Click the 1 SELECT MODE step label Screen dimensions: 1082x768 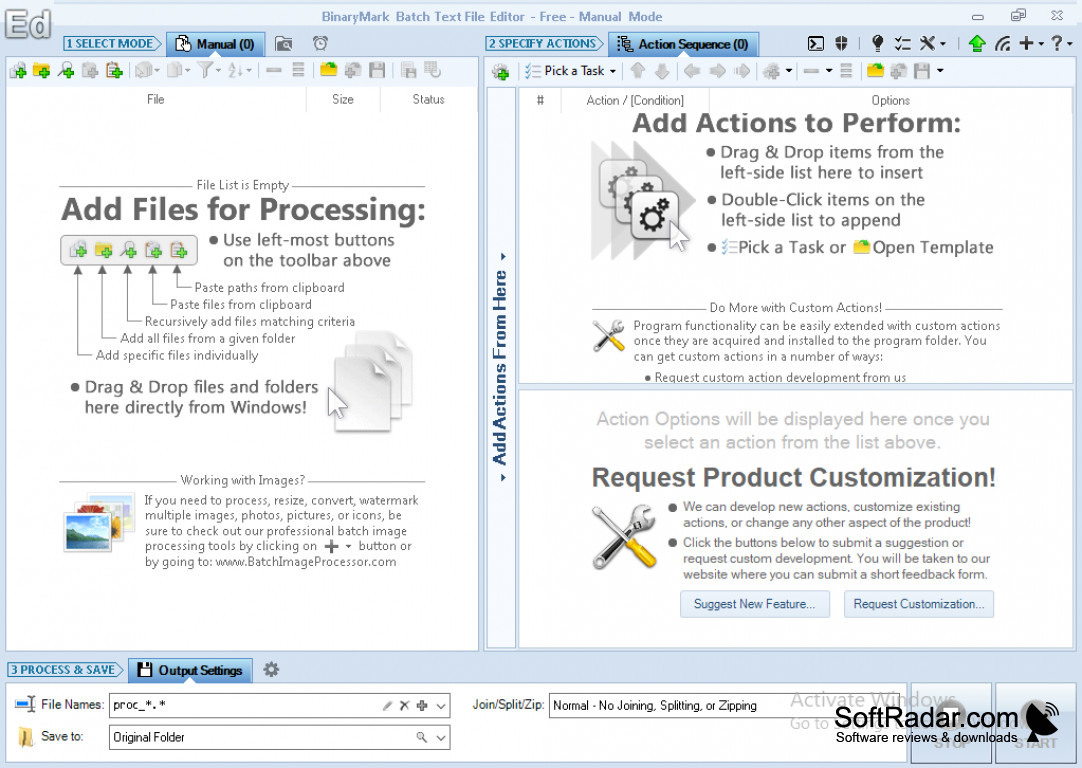click(x=111, y=43)
